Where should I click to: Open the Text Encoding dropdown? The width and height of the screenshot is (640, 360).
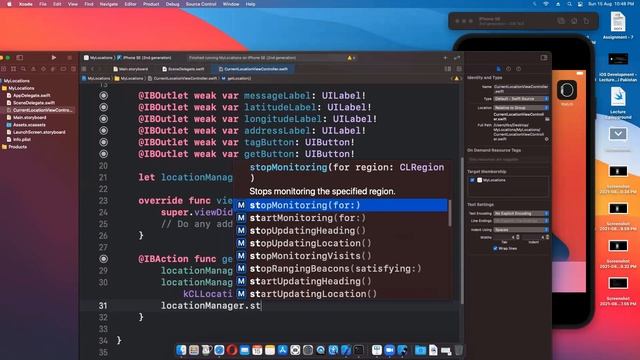521,213
